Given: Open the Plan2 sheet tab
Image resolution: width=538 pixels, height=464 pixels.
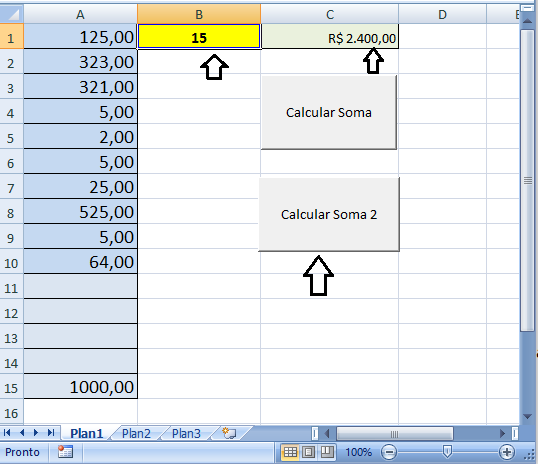Looking at the screenshot, I should pos(136,433).
